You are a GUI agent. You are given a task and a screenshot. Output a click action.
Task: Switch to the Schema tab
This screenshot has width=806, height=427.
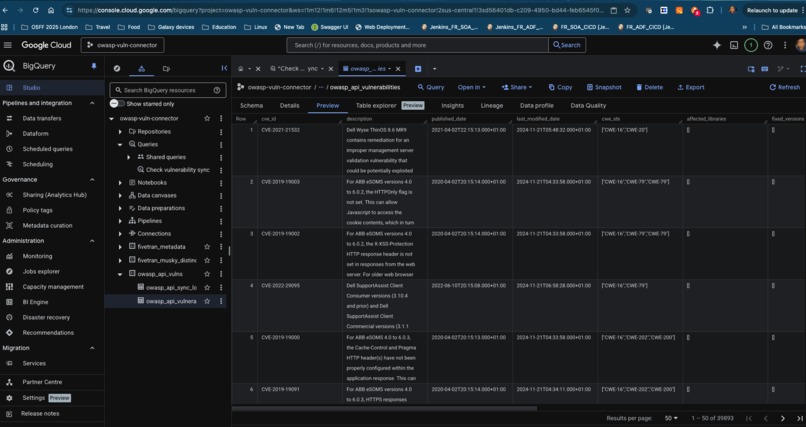coord(251,105)
